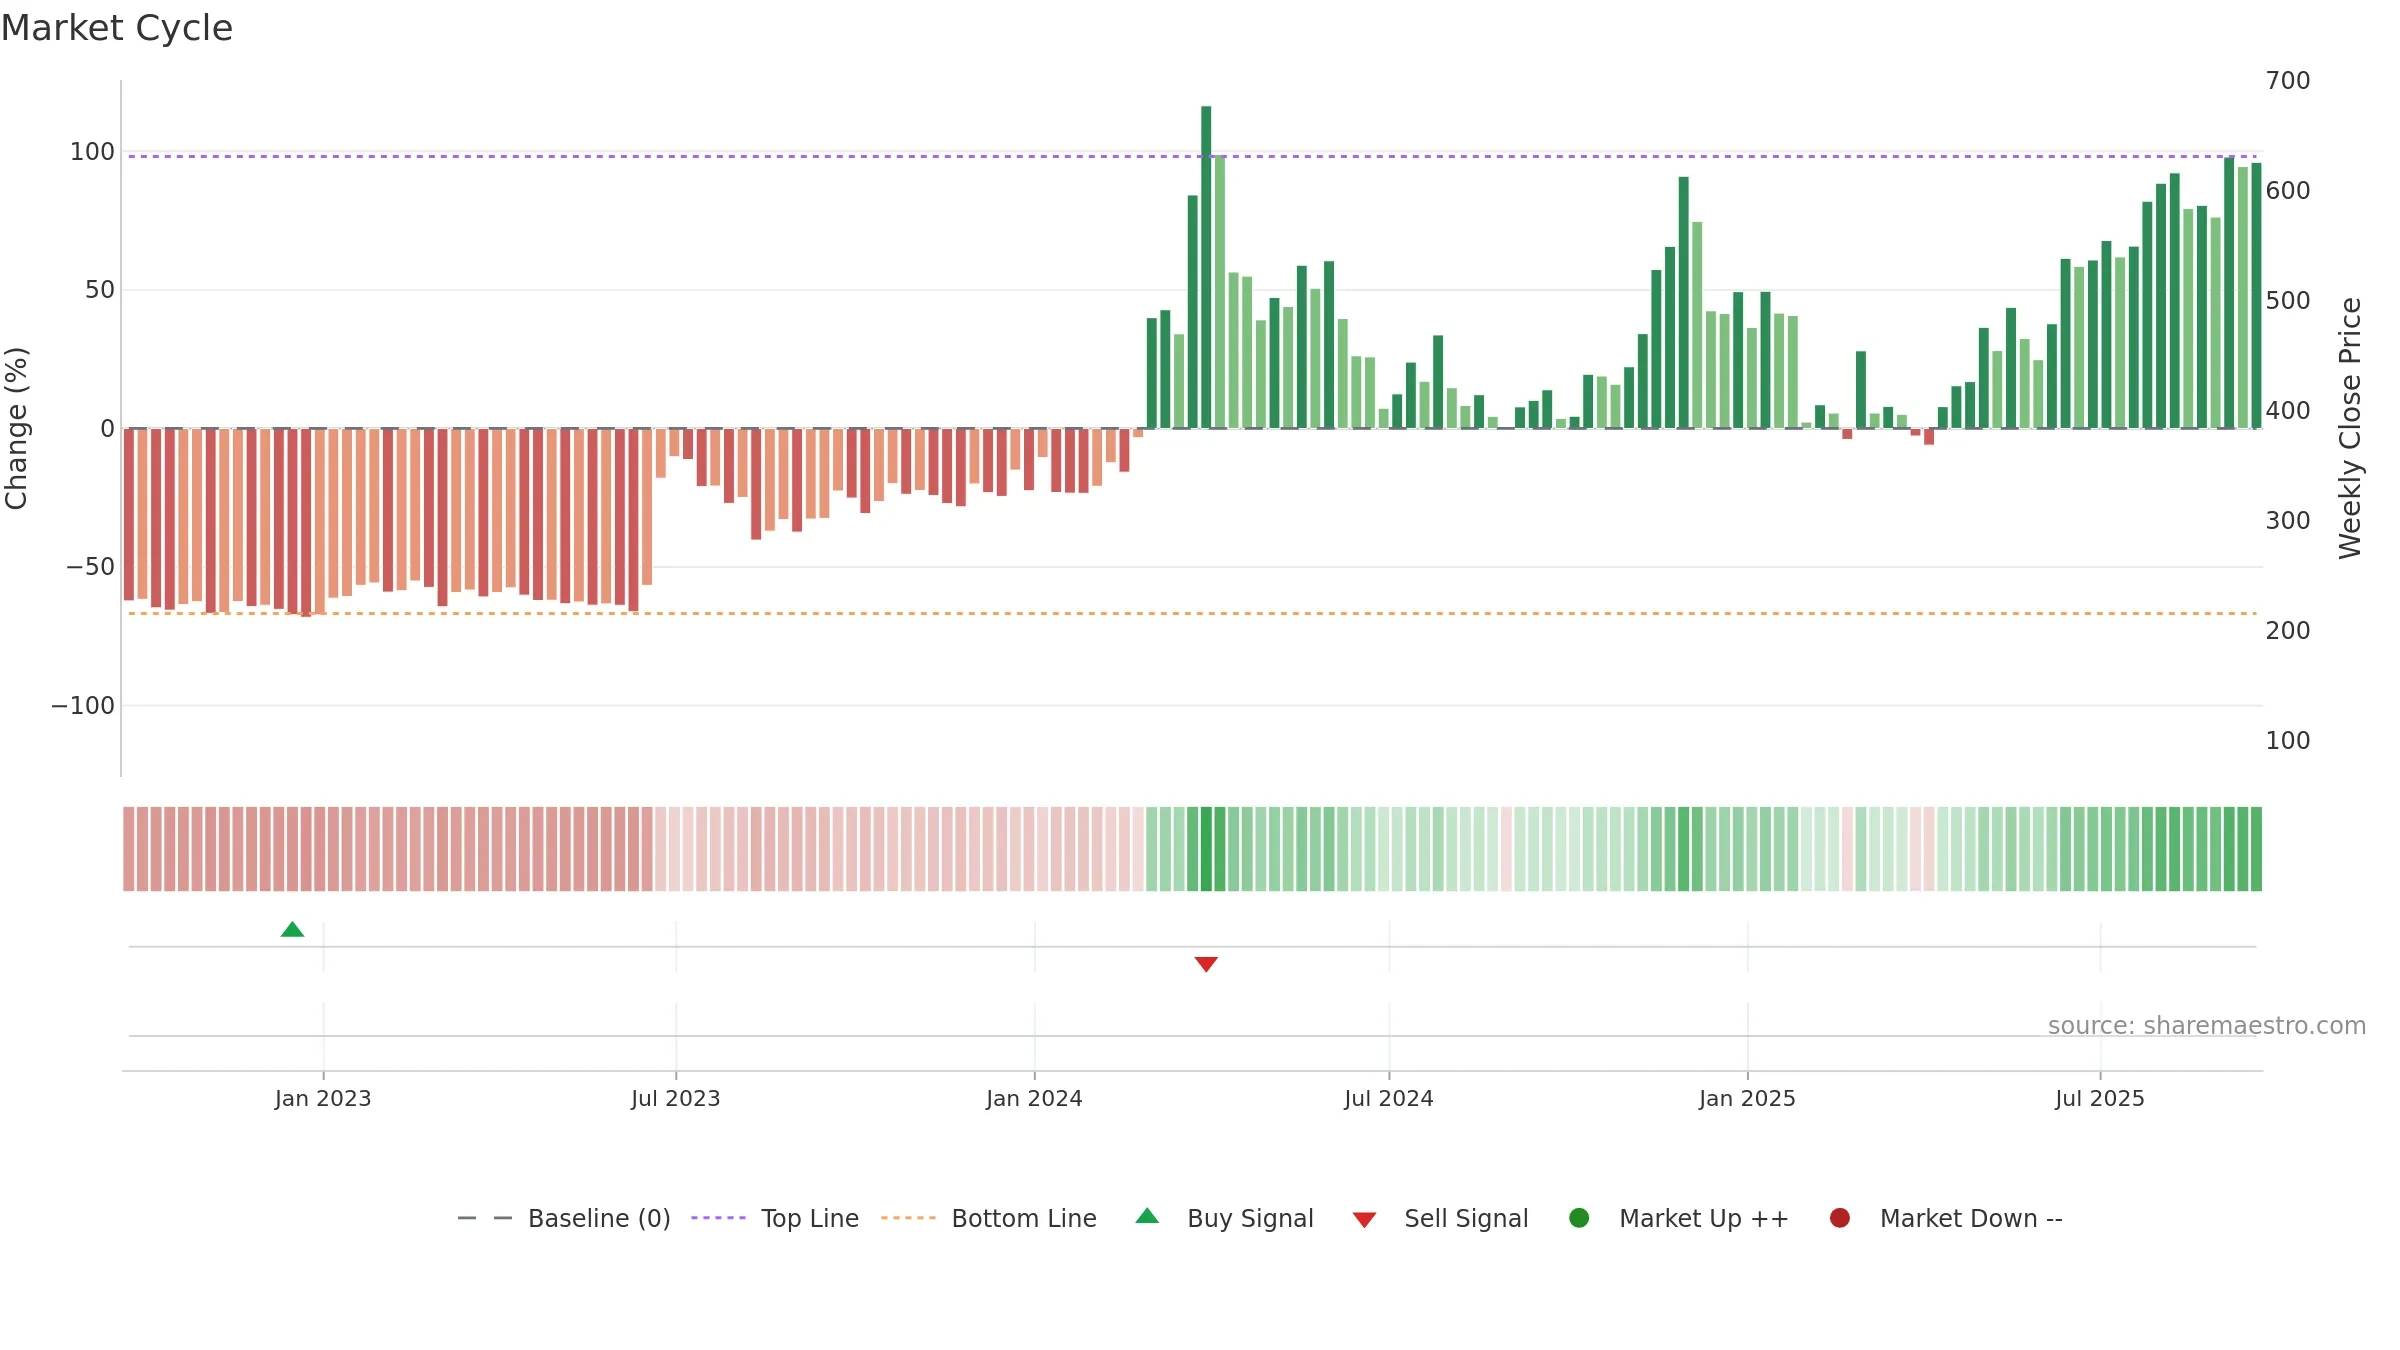The height and width of the screenshot is (1350, 2400).
Task: Toggle the Bottom Line legend entry
Action: click(989, 1219)
